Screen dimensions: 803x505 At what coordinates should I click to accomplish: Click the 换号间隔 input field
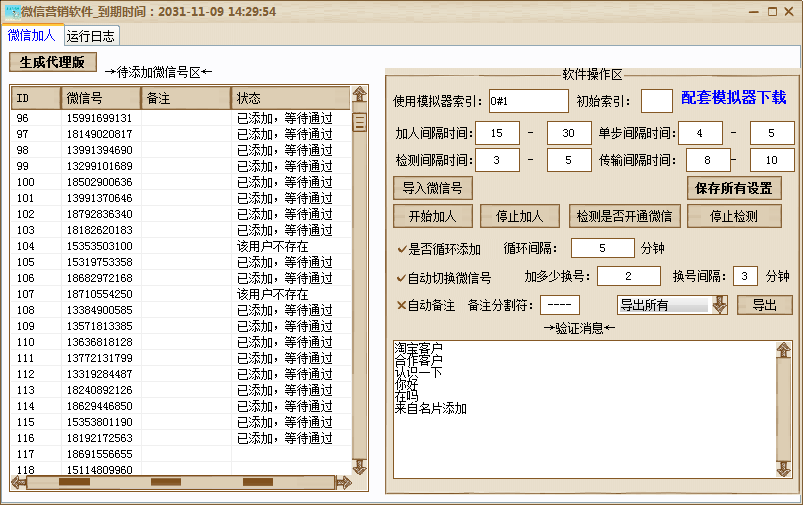pos(745,276)
